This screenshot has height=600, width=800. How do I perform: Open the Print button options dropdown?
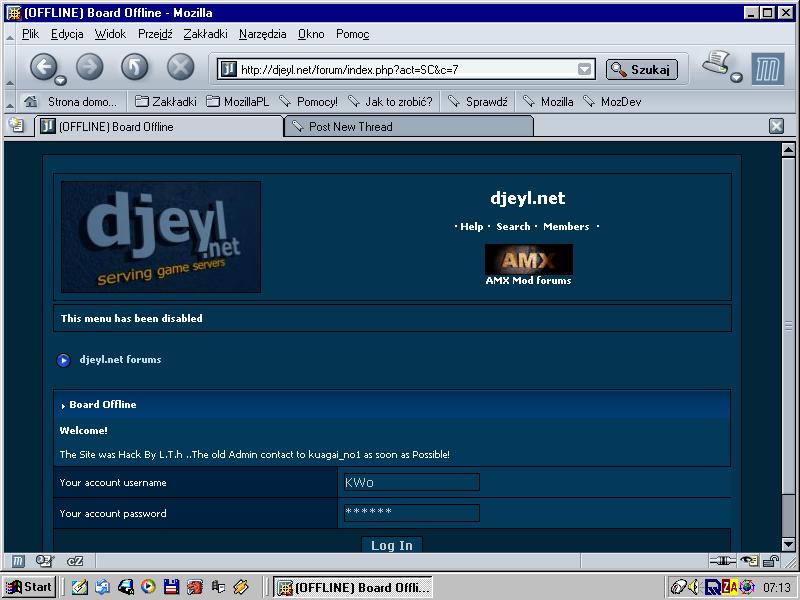pyautogui.click(x=736, y=78)
